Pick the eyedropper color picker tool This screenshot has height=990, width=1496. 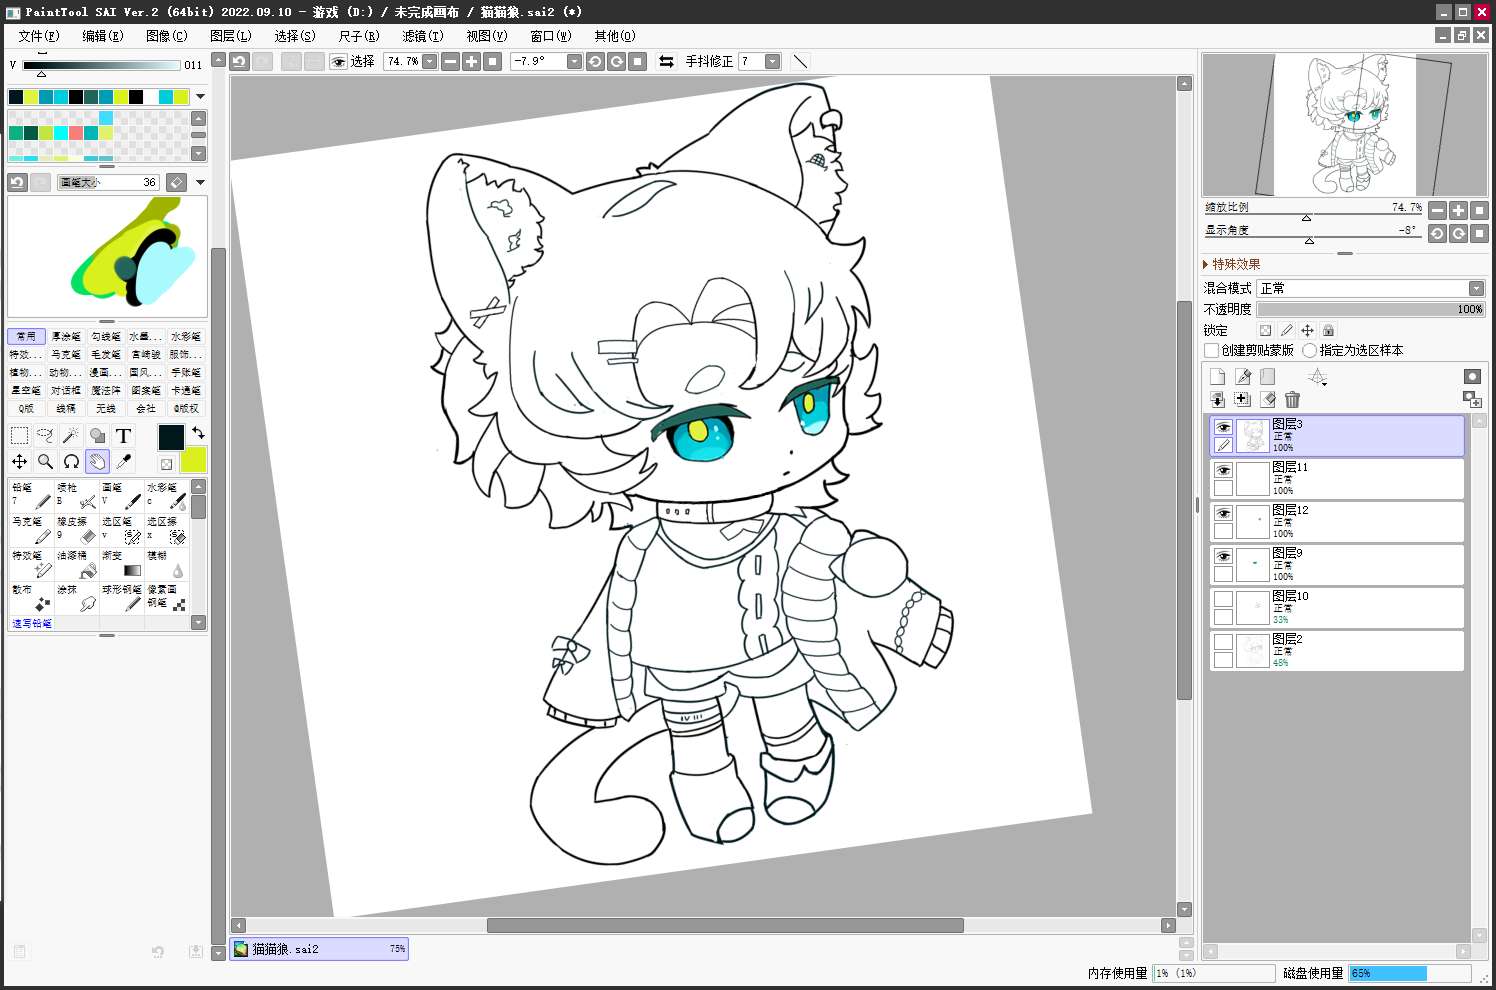point(123,461)
